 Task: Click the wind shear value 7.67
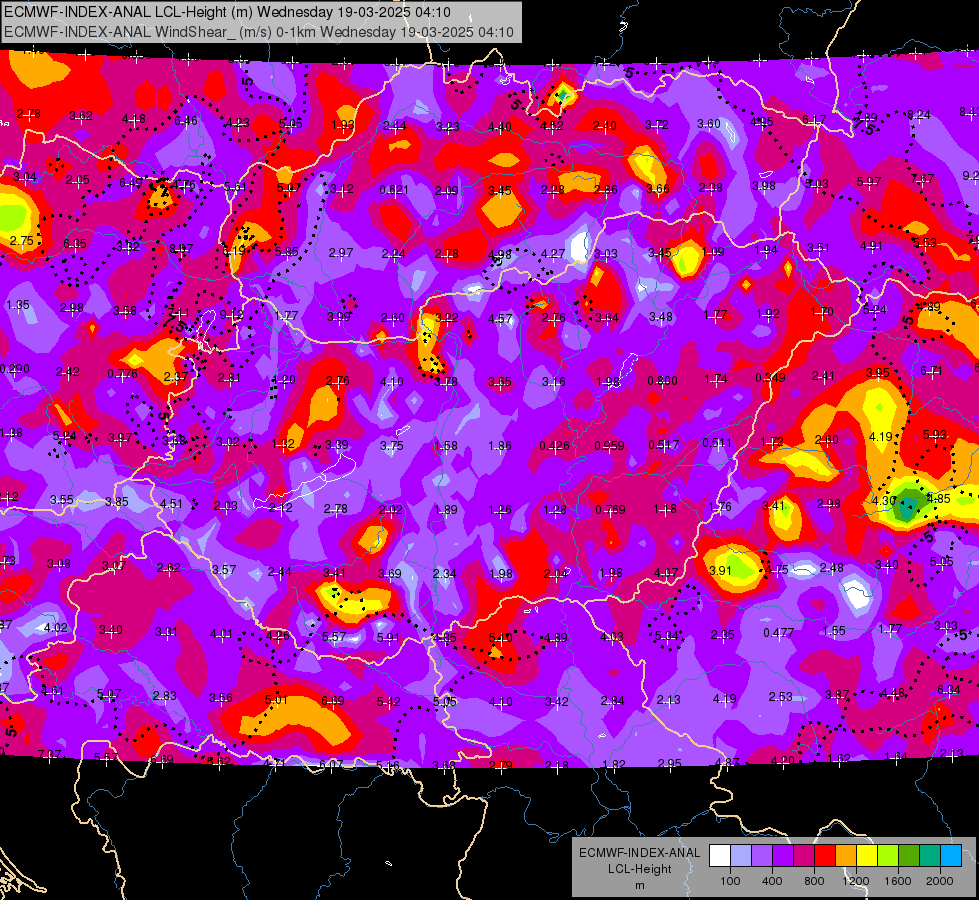tap(922, 179)
